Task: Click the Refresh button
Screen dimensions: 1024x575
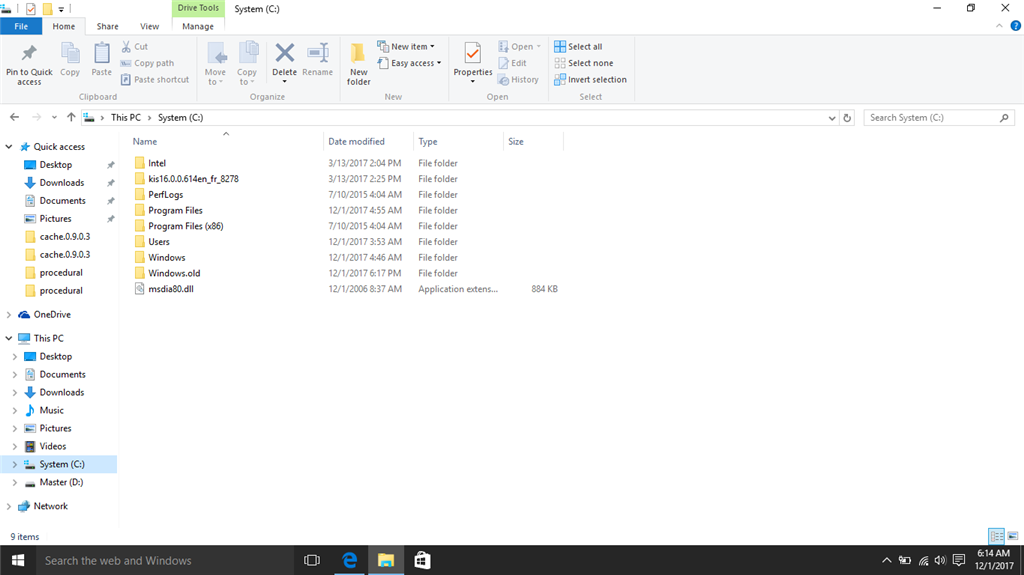Action: tap(847, 118)
